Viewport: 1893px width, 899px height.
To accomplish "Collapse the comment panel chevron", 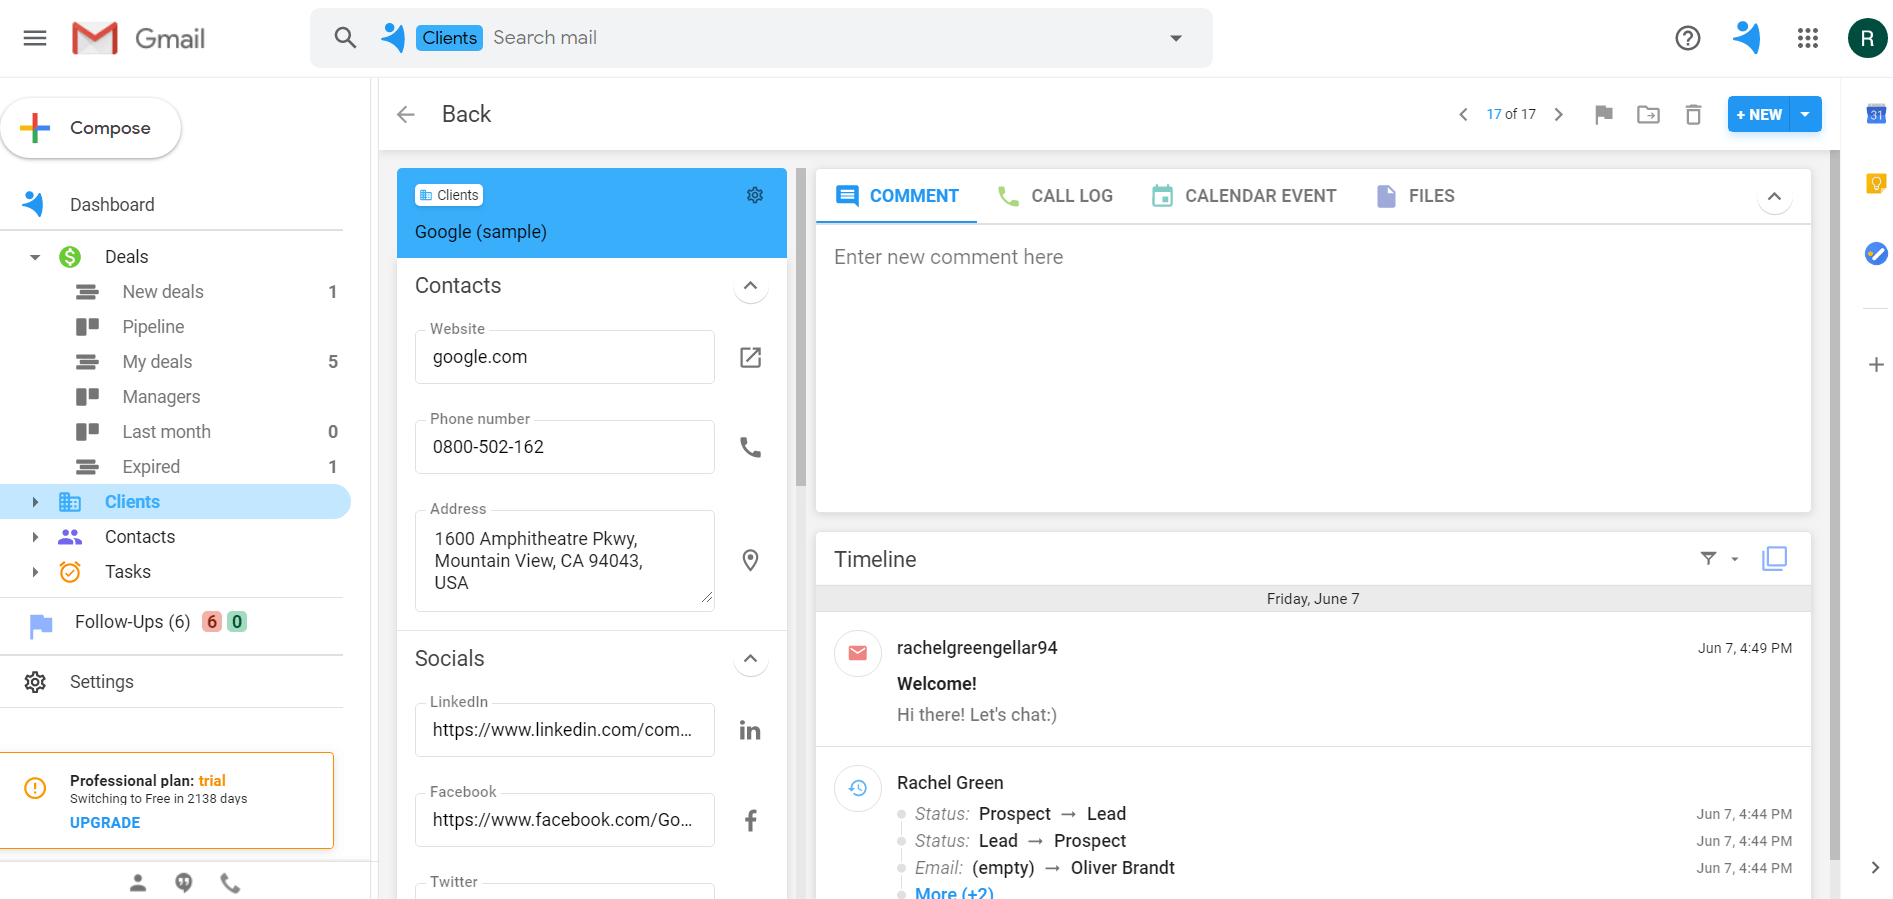I will (1774, 196).
